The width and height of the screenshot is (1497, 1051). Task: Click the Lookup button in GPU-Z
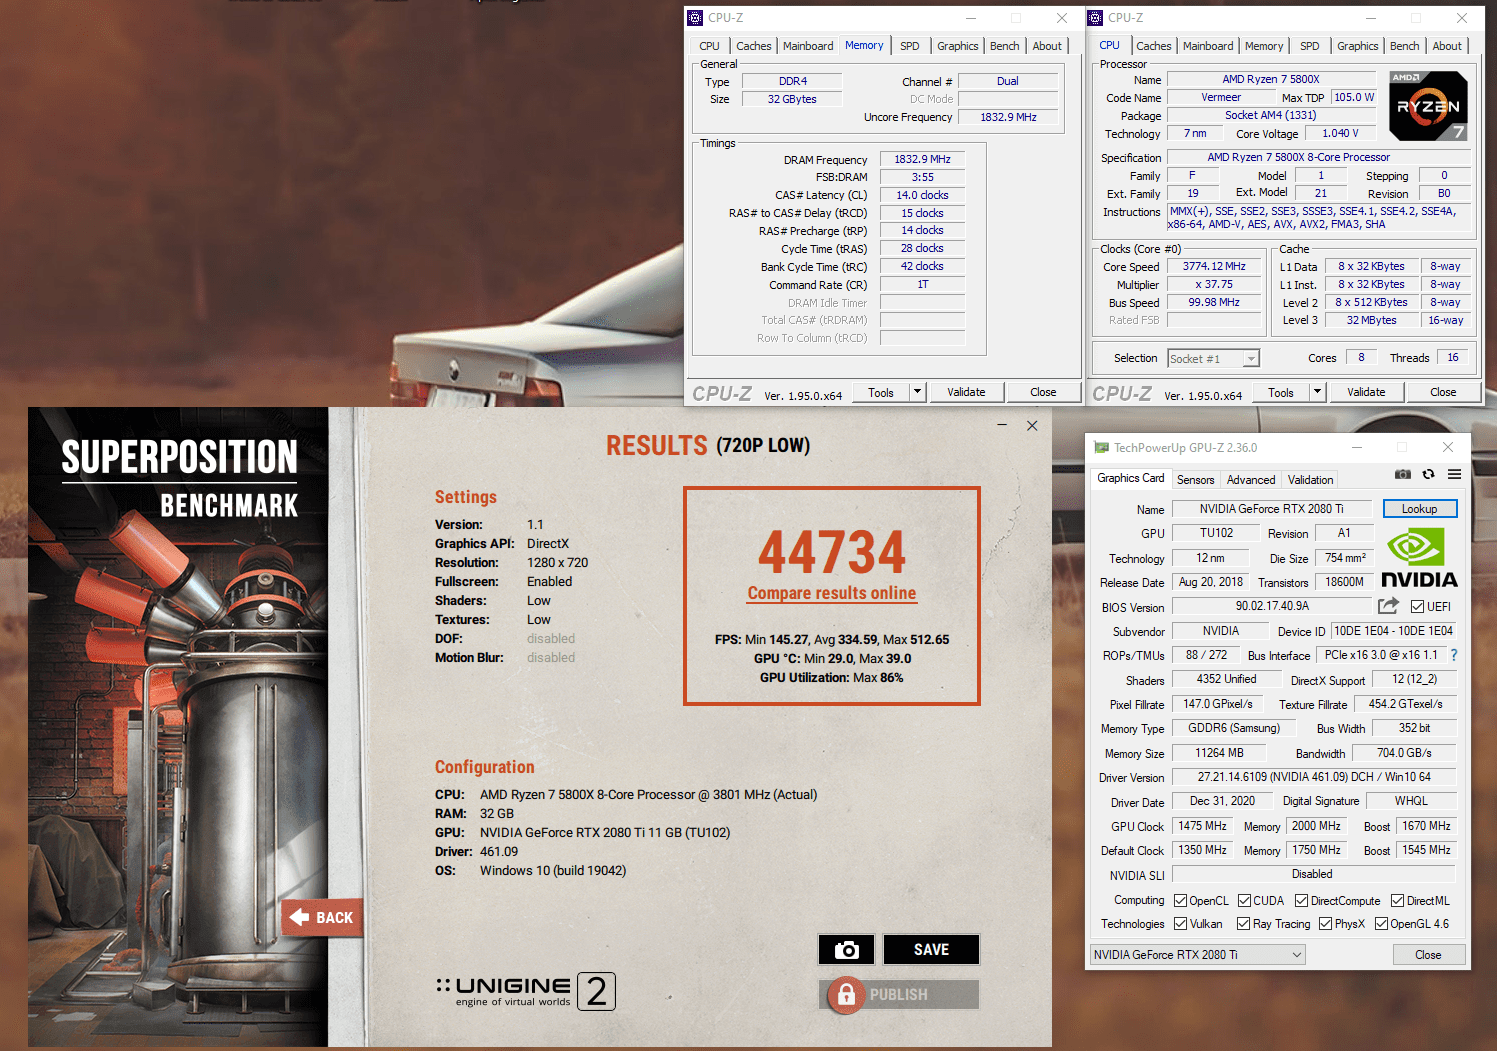tap(1419, 509)
